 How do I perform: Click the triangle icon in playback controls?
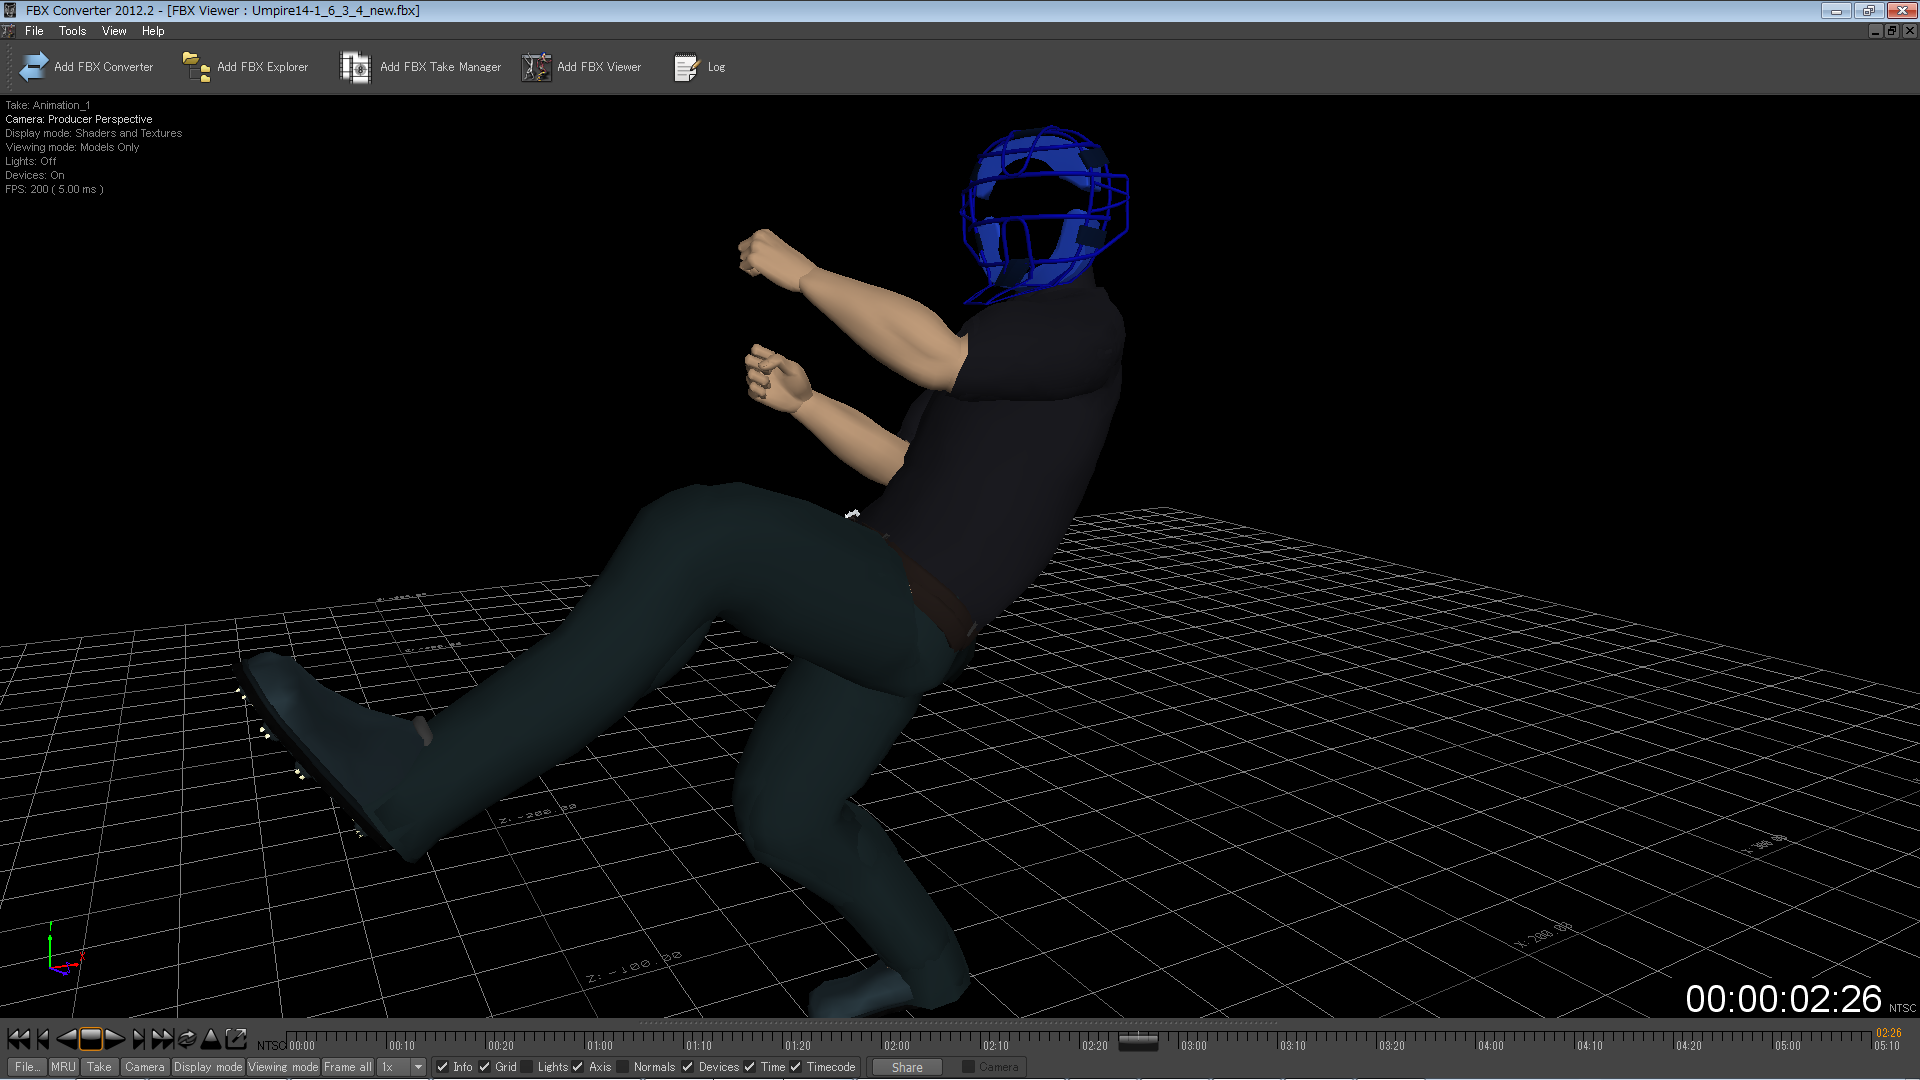pyautogui.click(x=211, y=1039)
